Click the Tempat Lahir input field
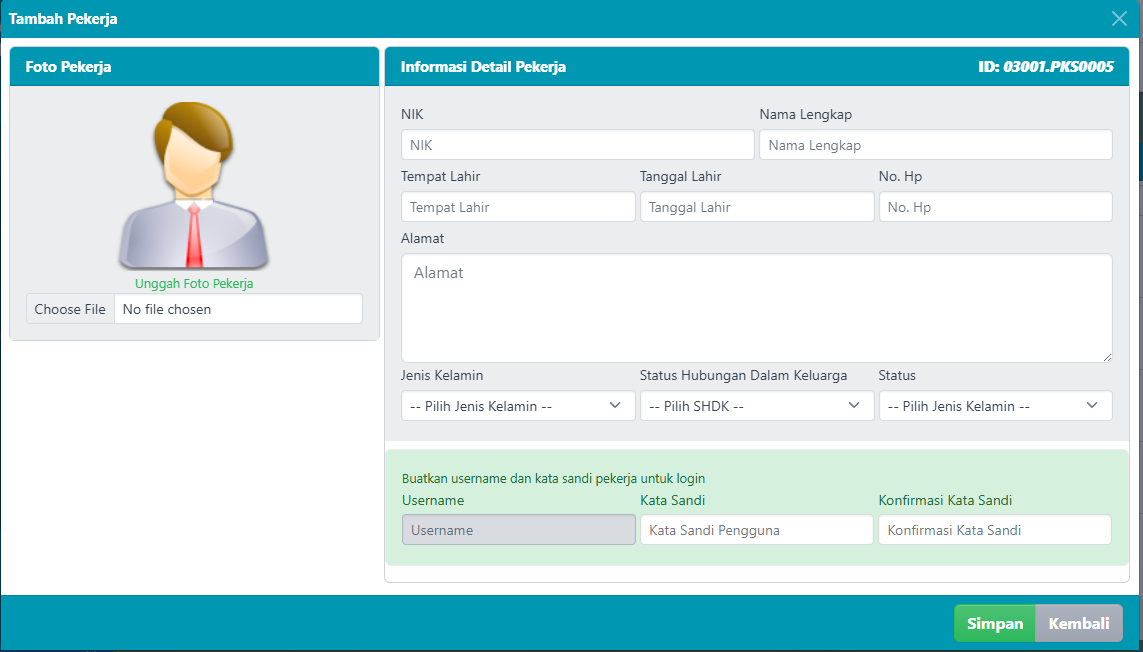 pos(518,207)
